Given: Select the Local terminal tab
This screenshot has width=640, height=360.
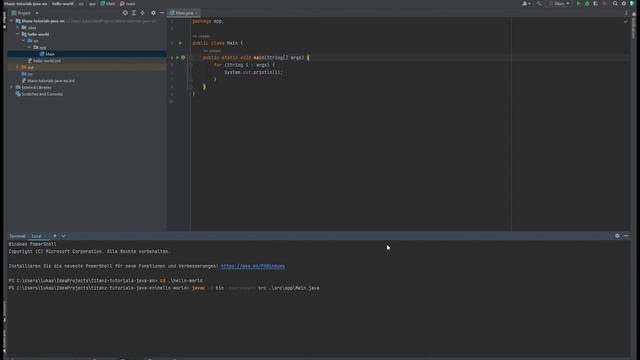Looking at the screenshot, I should 37,236.
